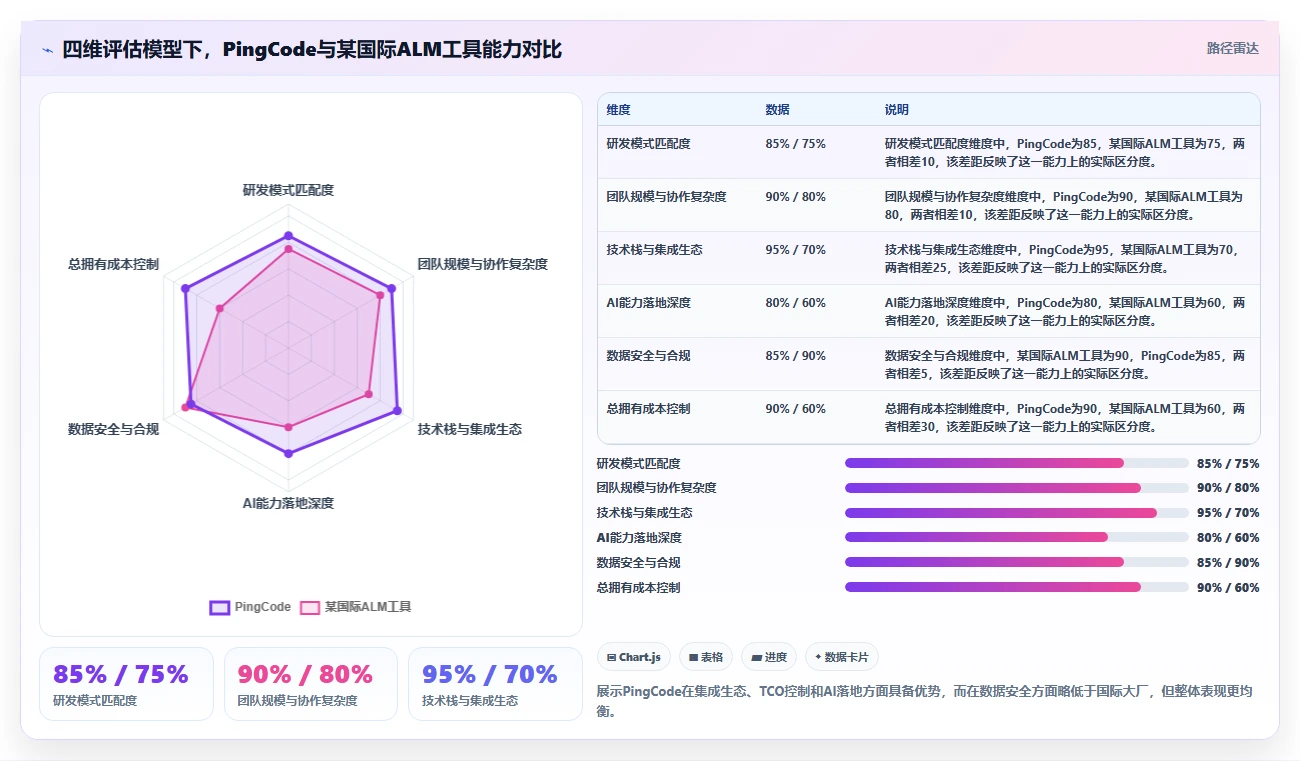Click PingCode's purple point on 研发模式匹配度 axis
This screenshot has width=1300, height=761.
click(288, 236)
